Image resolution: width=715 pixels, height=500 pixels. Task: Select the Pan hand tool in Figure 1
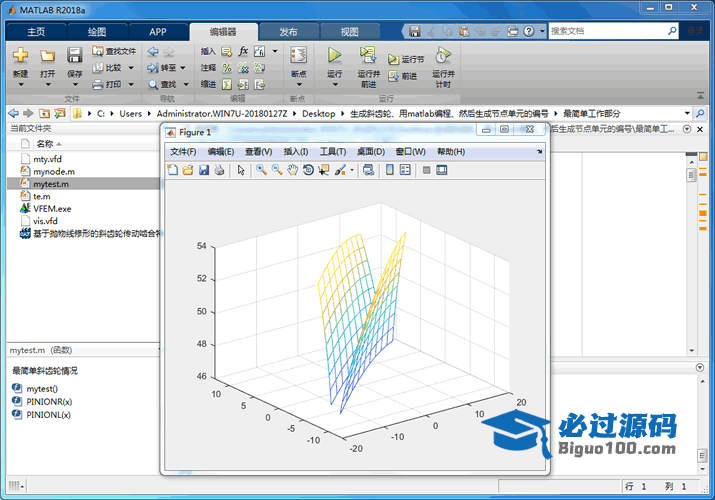[292, 170]
